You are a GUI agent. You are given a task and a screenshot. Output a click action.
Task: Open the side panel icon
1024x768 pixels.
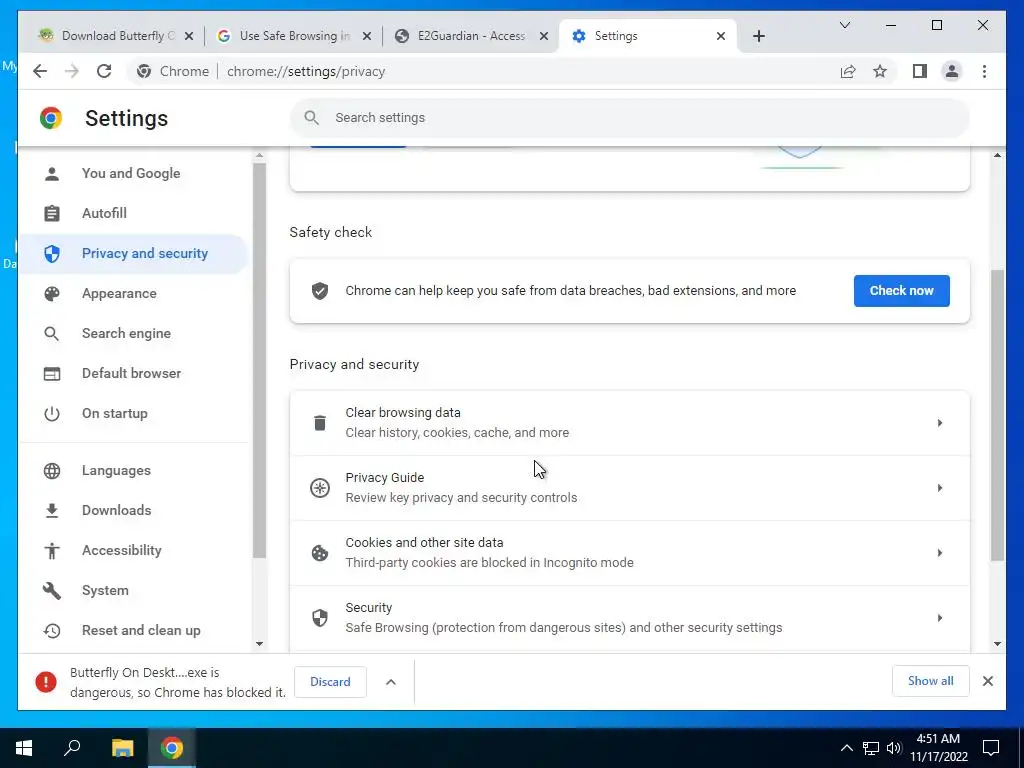[x=920, y=71]
